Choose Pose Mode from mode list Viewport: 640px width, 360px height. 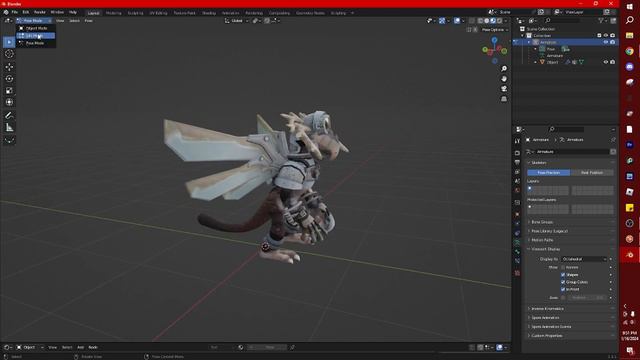(x=36, y=43)
